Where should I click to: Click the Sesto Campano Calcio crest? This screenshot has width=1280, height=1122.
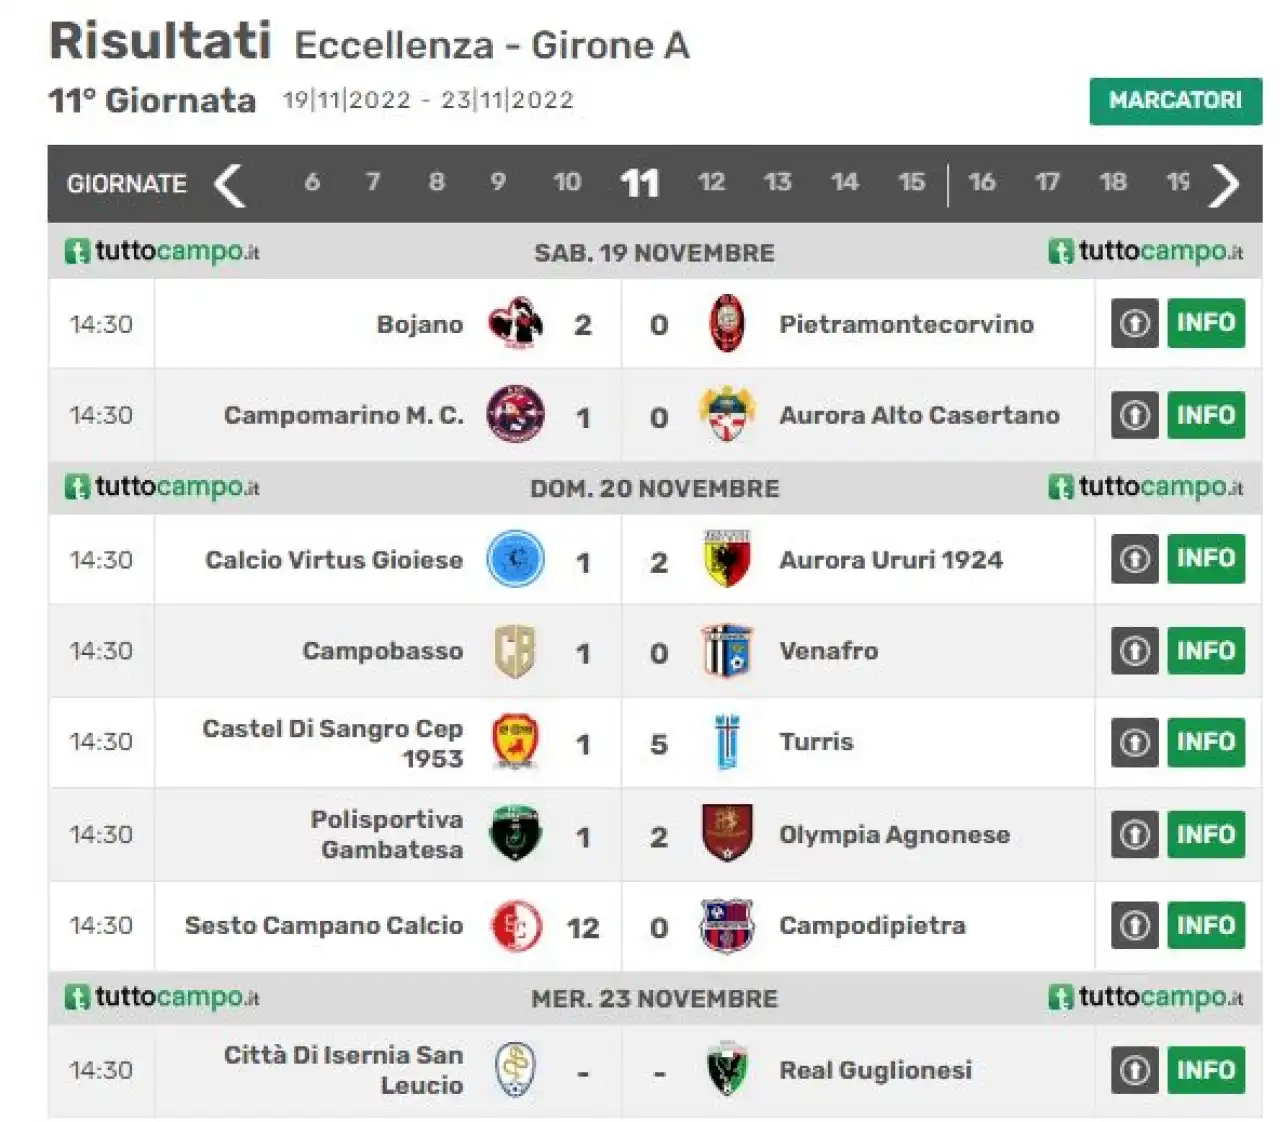[515, 926]
